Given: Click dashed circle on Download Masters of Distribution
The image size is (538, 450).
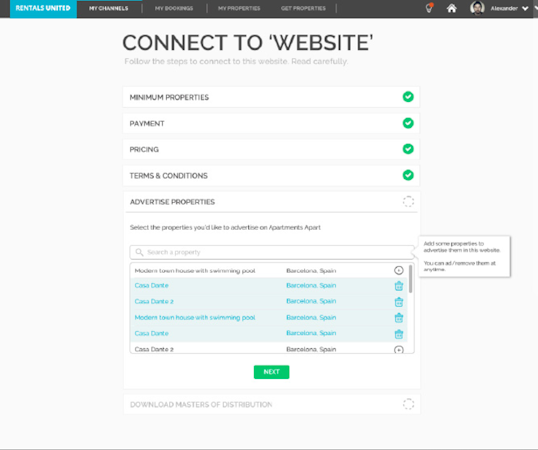Looking at the screenshot, I should 408,404.
